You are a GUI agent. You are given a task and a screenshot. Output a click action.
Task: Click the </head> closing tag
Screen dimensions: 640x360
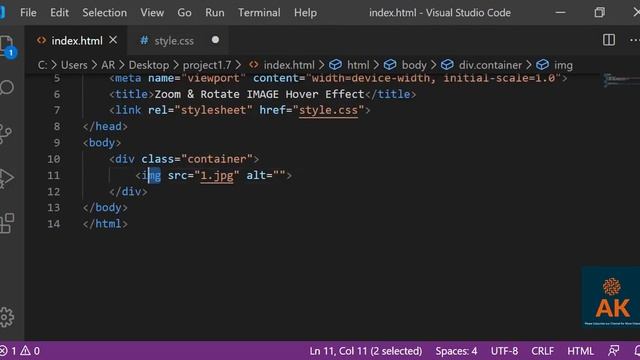(x=105, y=127)
